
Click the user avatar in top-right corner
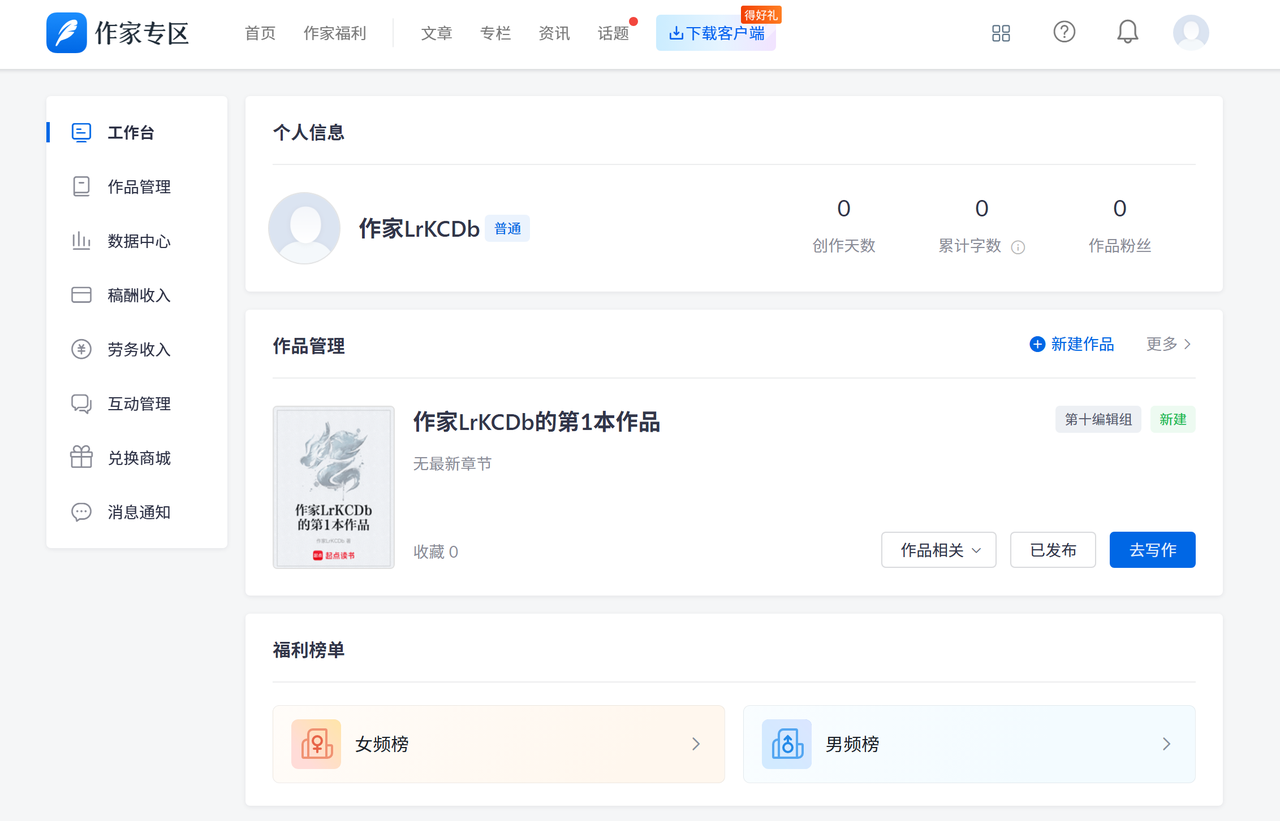point(1190,33)
